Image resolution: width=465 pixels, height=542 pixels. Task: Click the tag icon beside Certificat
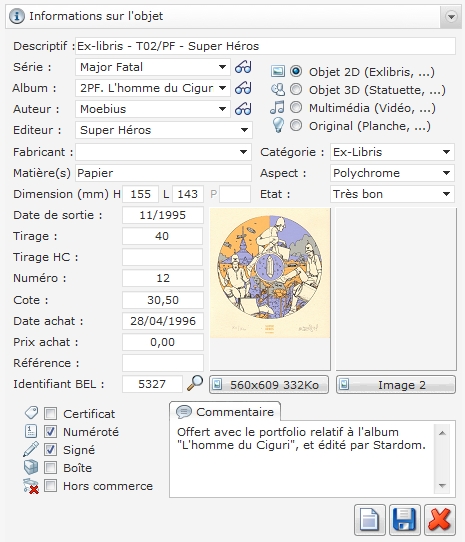point(31,412)
